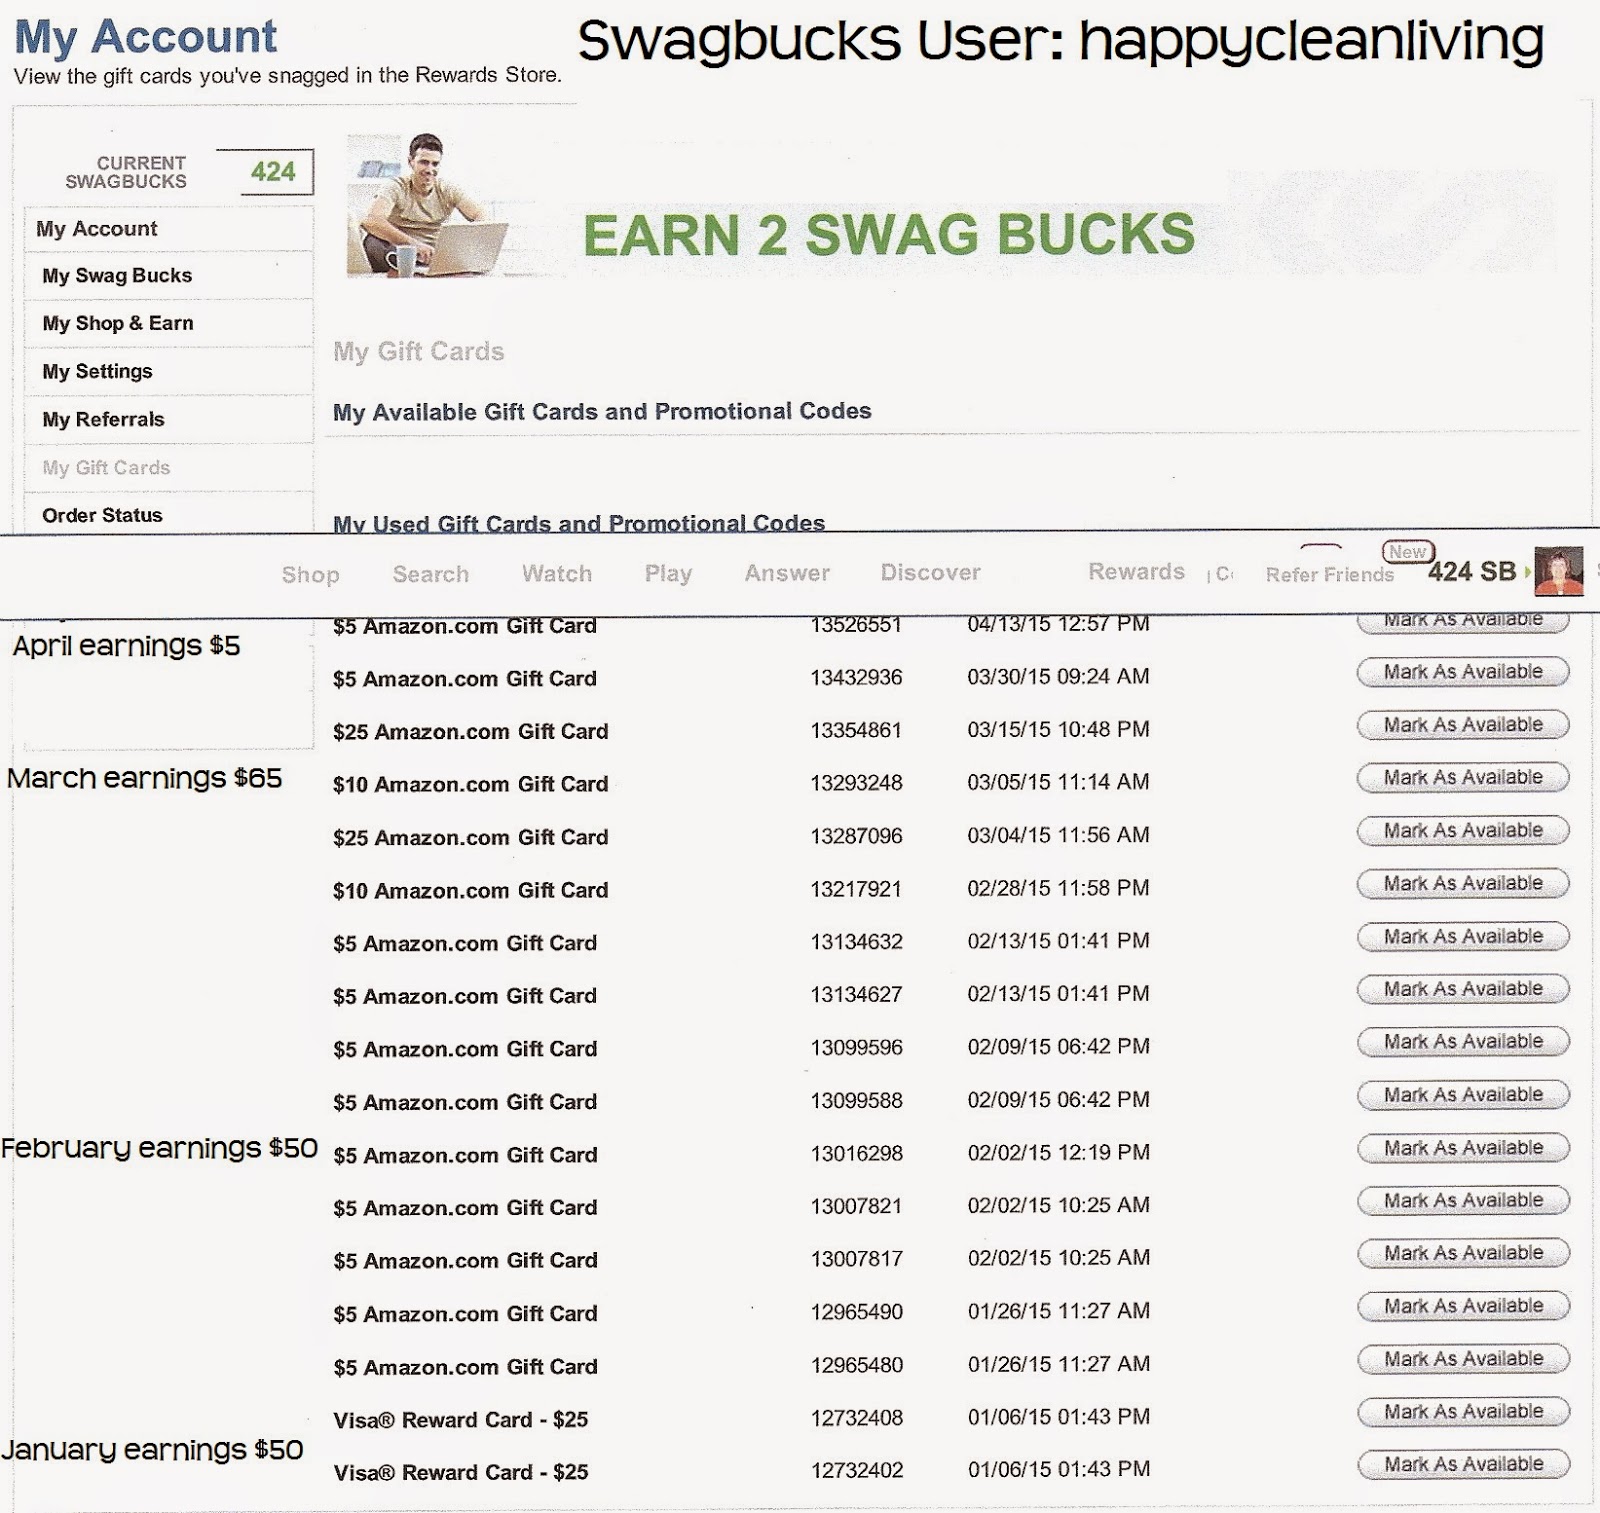Click the user avatar photo in navigation bar
The image size is (1600, 1513).
coord(1559,571)
